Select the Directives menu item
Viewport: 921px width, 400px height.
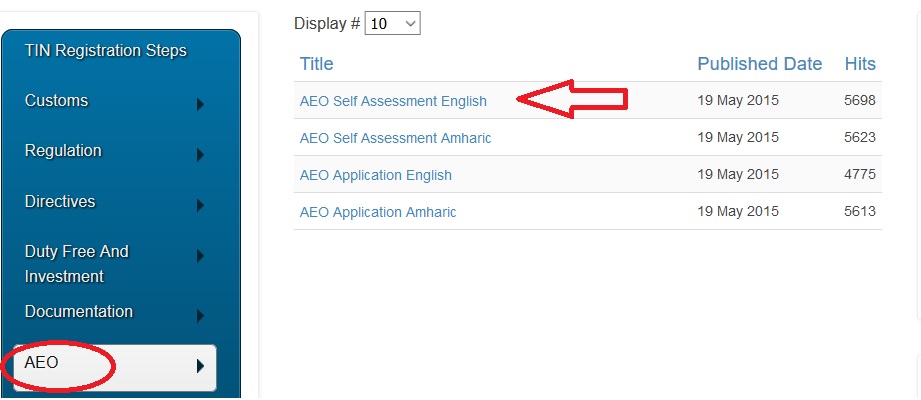point(60,202)
